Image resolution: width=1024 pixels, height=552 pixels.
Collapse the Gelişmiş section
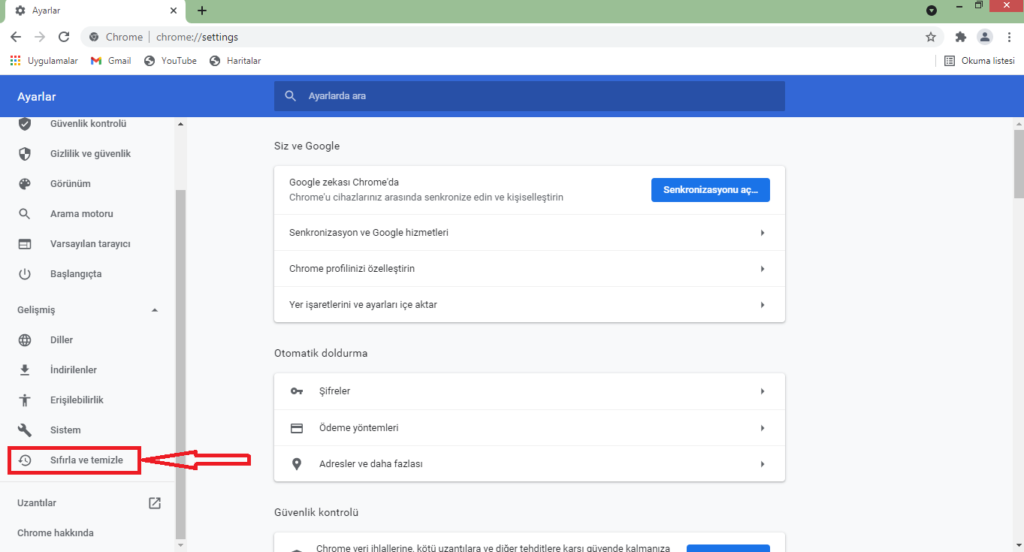click(x=154, y=310)
